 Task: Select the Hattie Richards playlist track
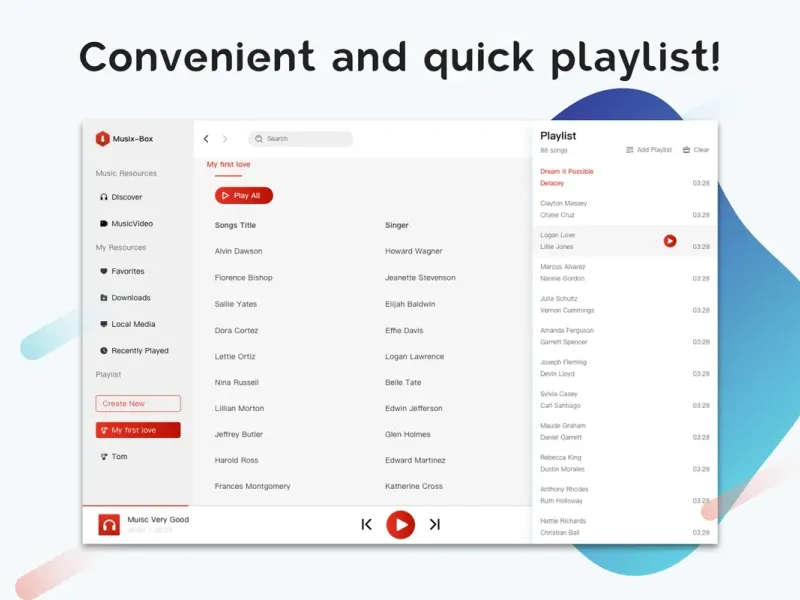624,527
